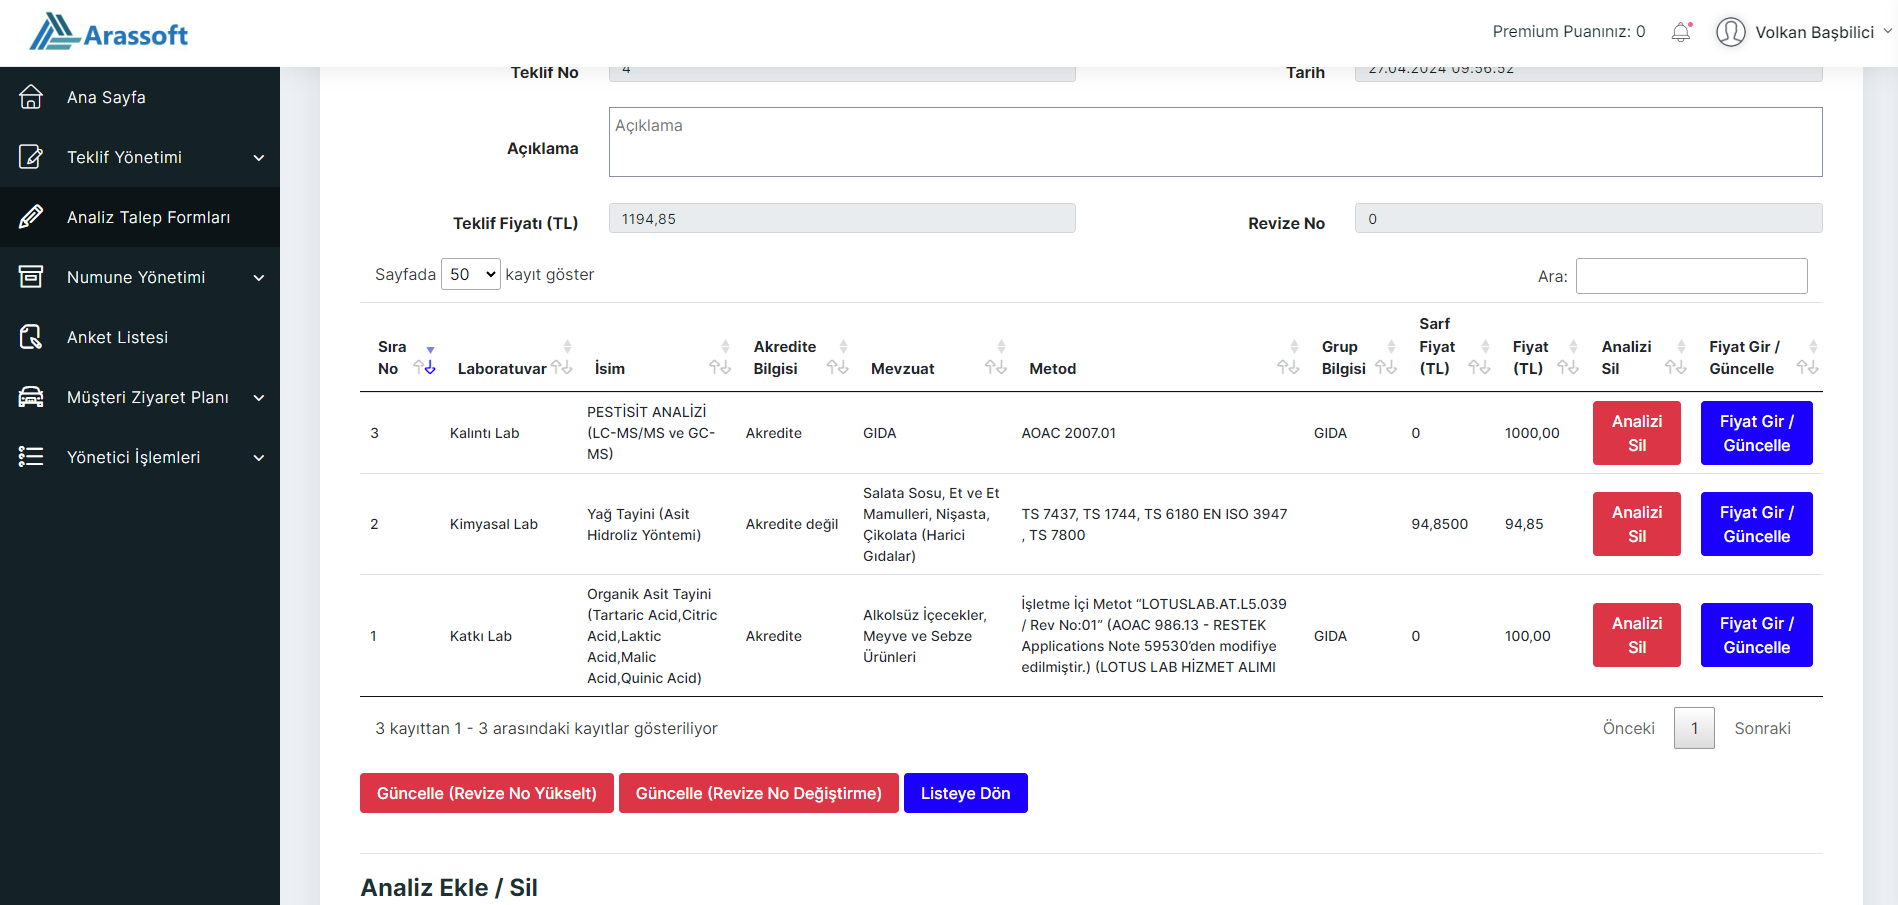The height and width of the screenshot is (905, 1898).
Task: Open Volkan Başbilici user dropdown arrow
Action: (x=1888, y=31)
